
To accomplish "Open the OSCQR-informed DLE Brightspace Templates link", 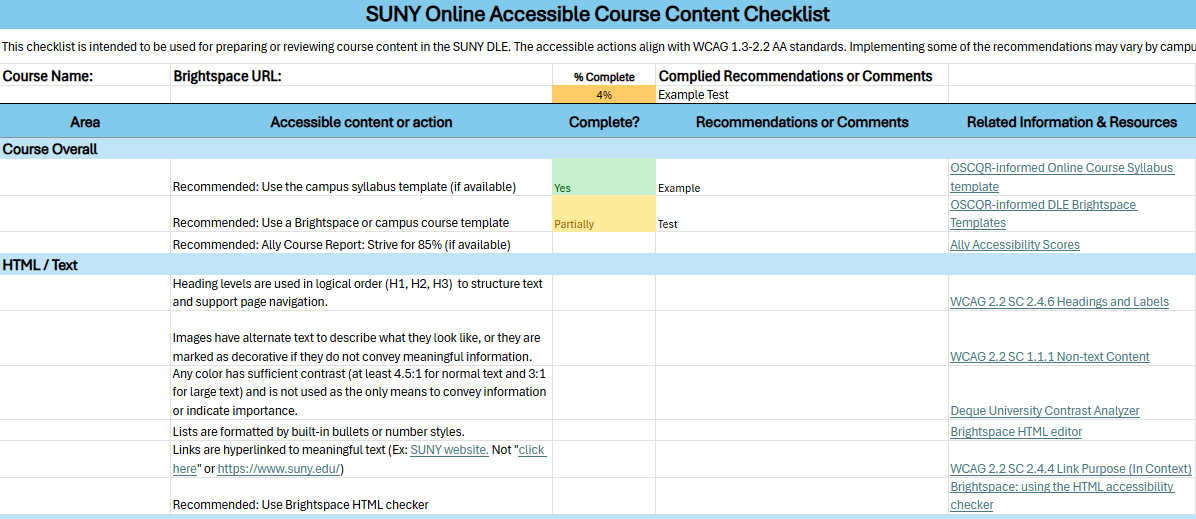I will coord(1043,205).
